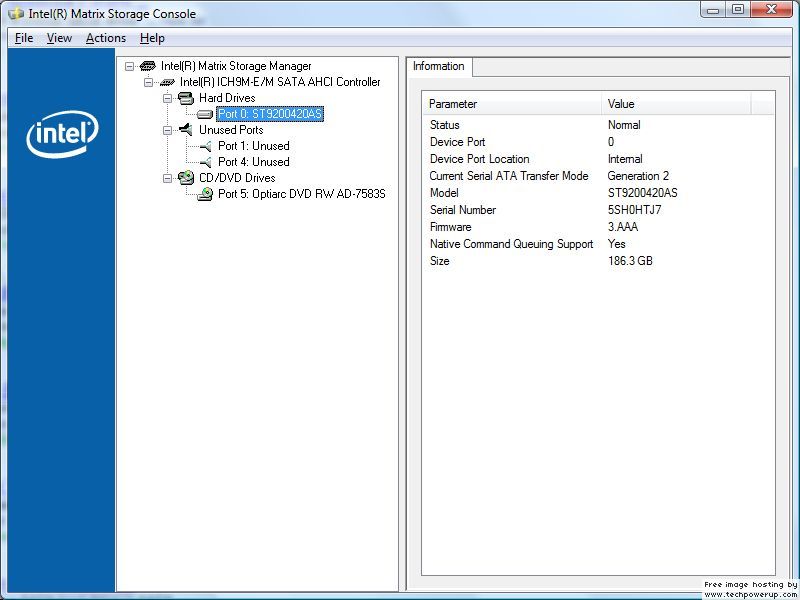This screenshot has width=800, height=600.
Task: Open the Help menu
Action: [x=152, y=38]
